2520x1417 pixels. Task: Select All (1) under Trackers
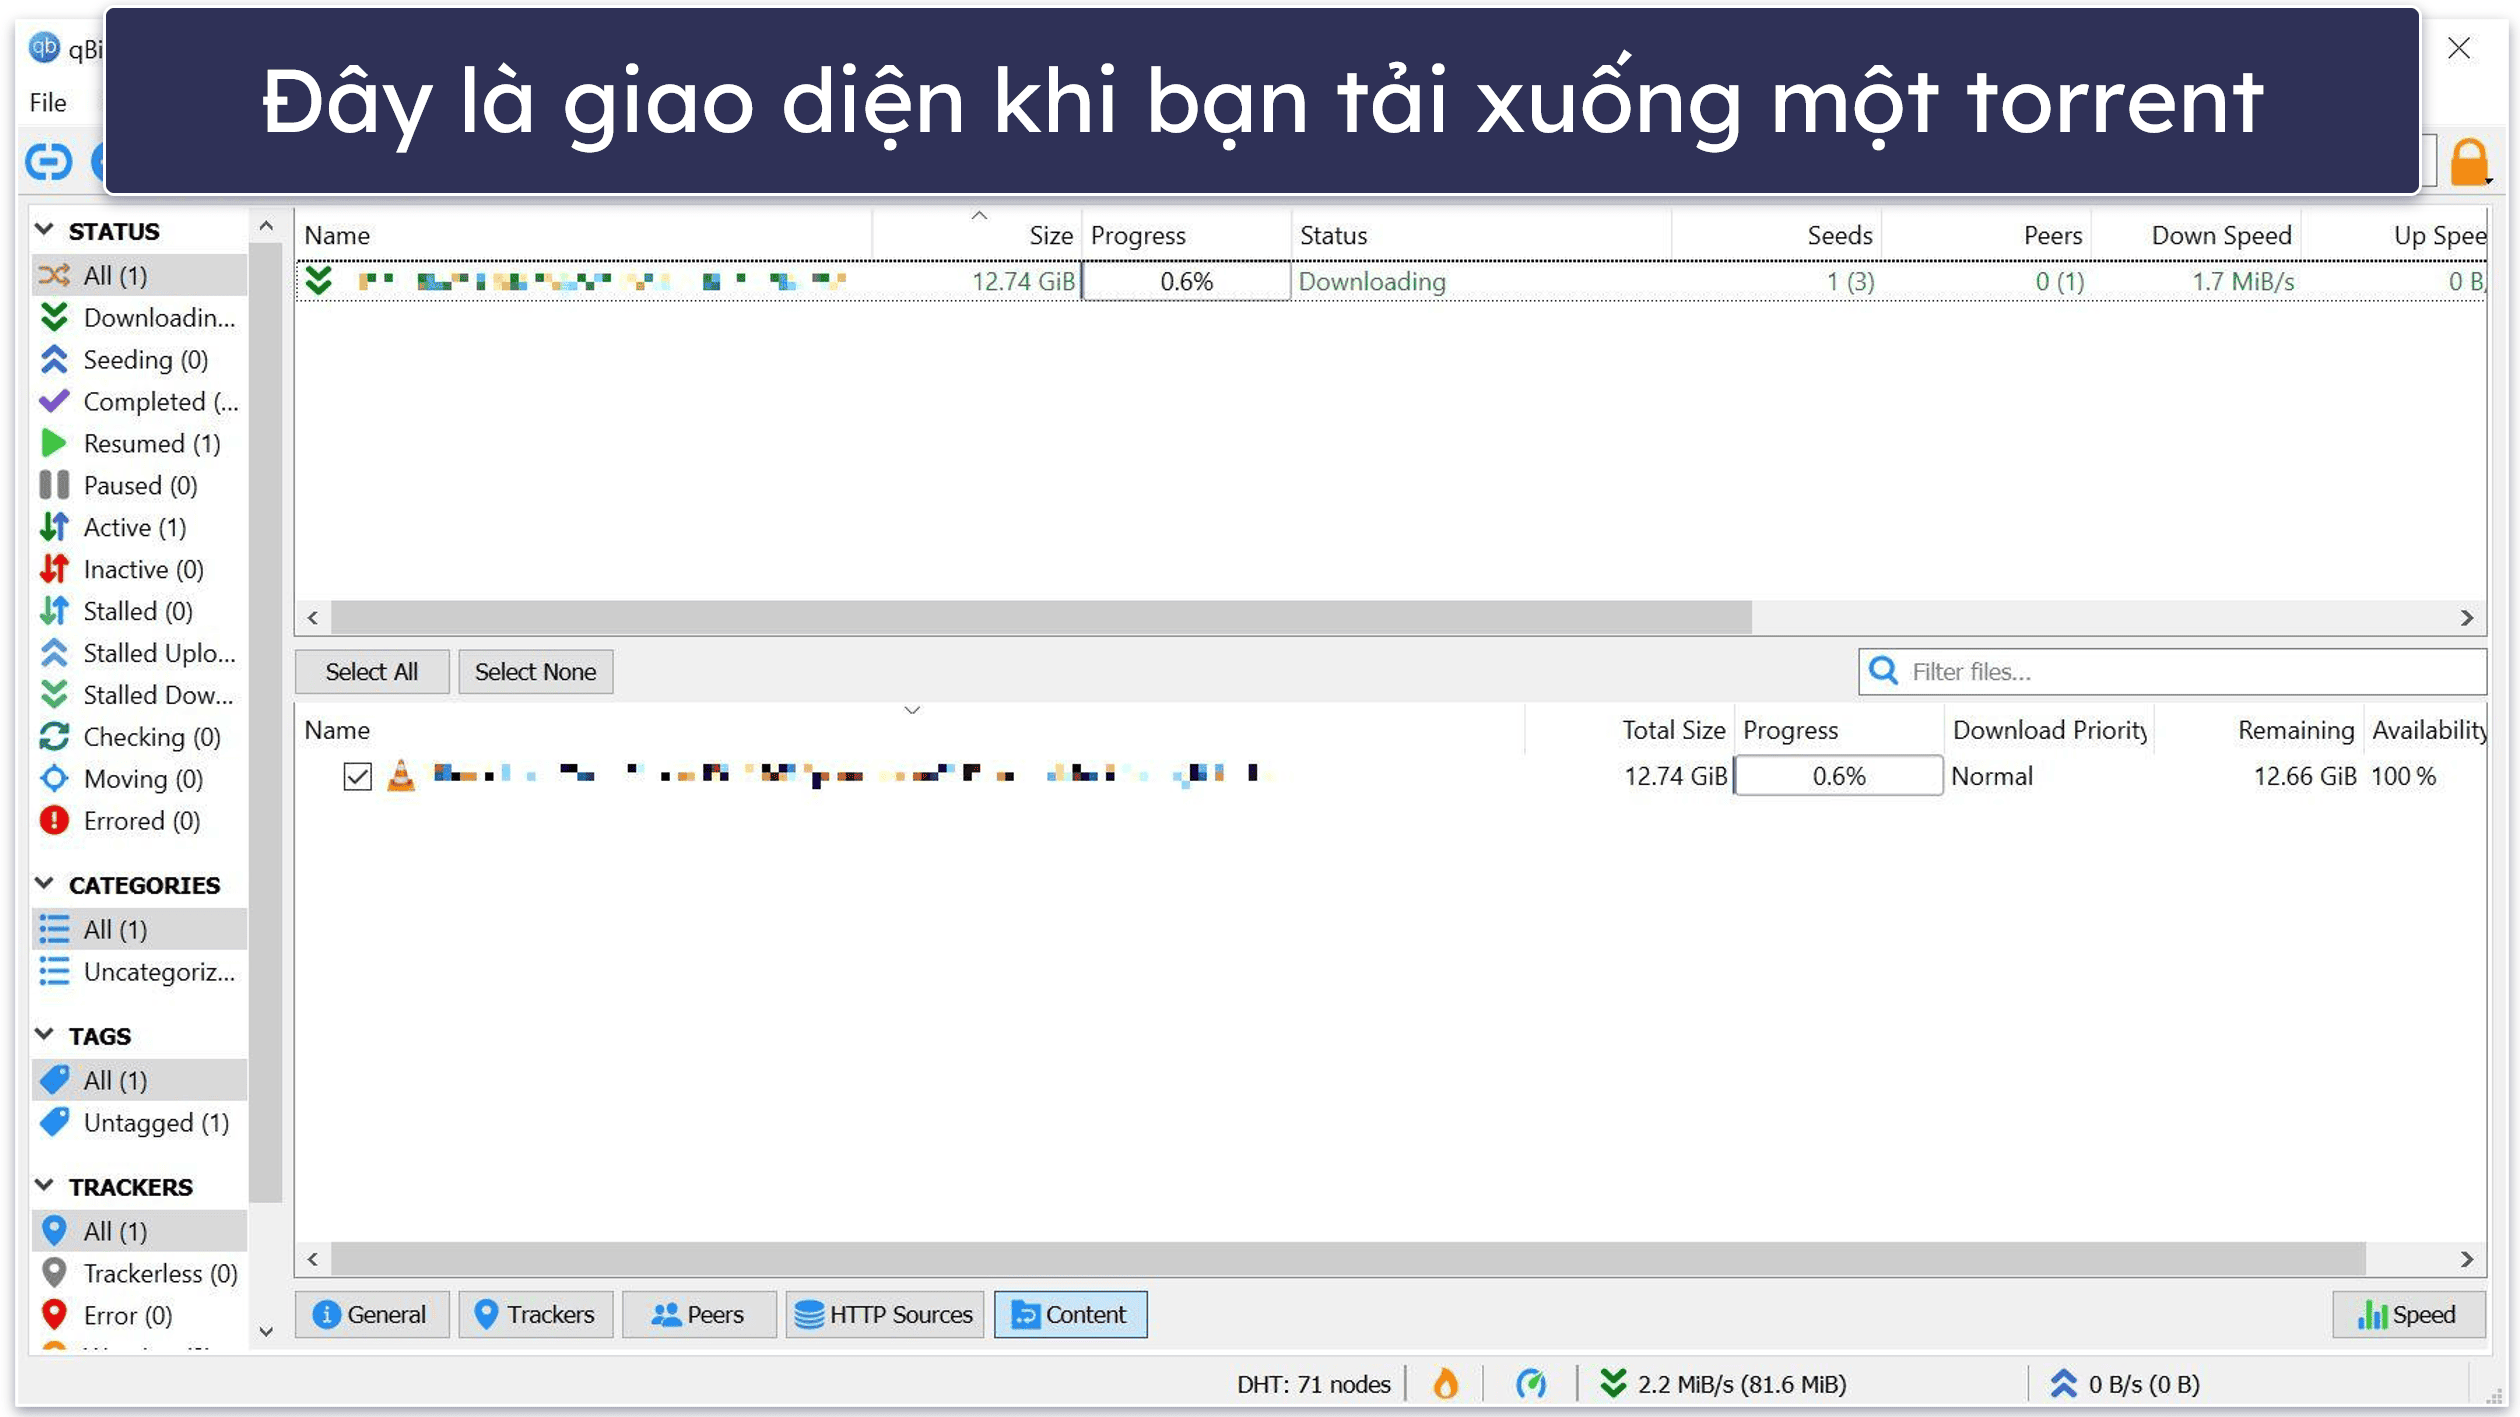coord(139,1231)
